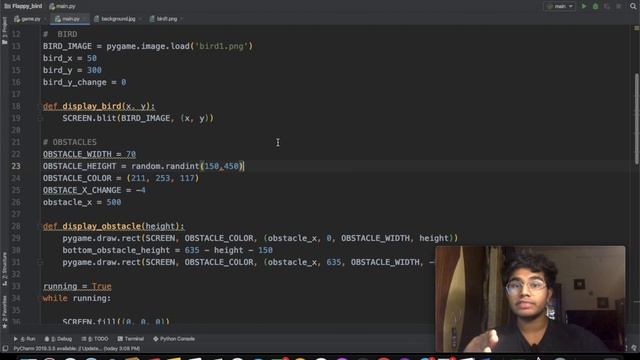Click PyCharm update available status message
The height and width of the screenshot is (360, 640).
(x=77, y=349)
